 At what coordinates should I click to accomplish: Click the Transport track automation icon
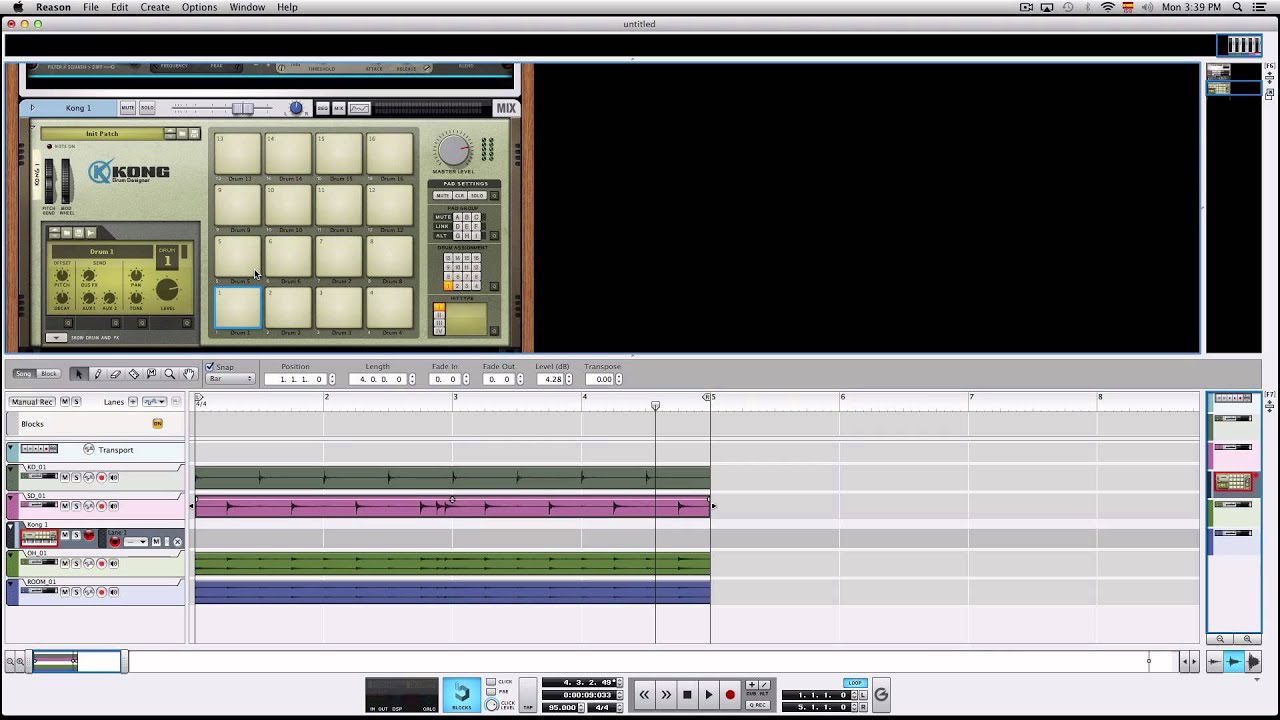click(89, 449)
